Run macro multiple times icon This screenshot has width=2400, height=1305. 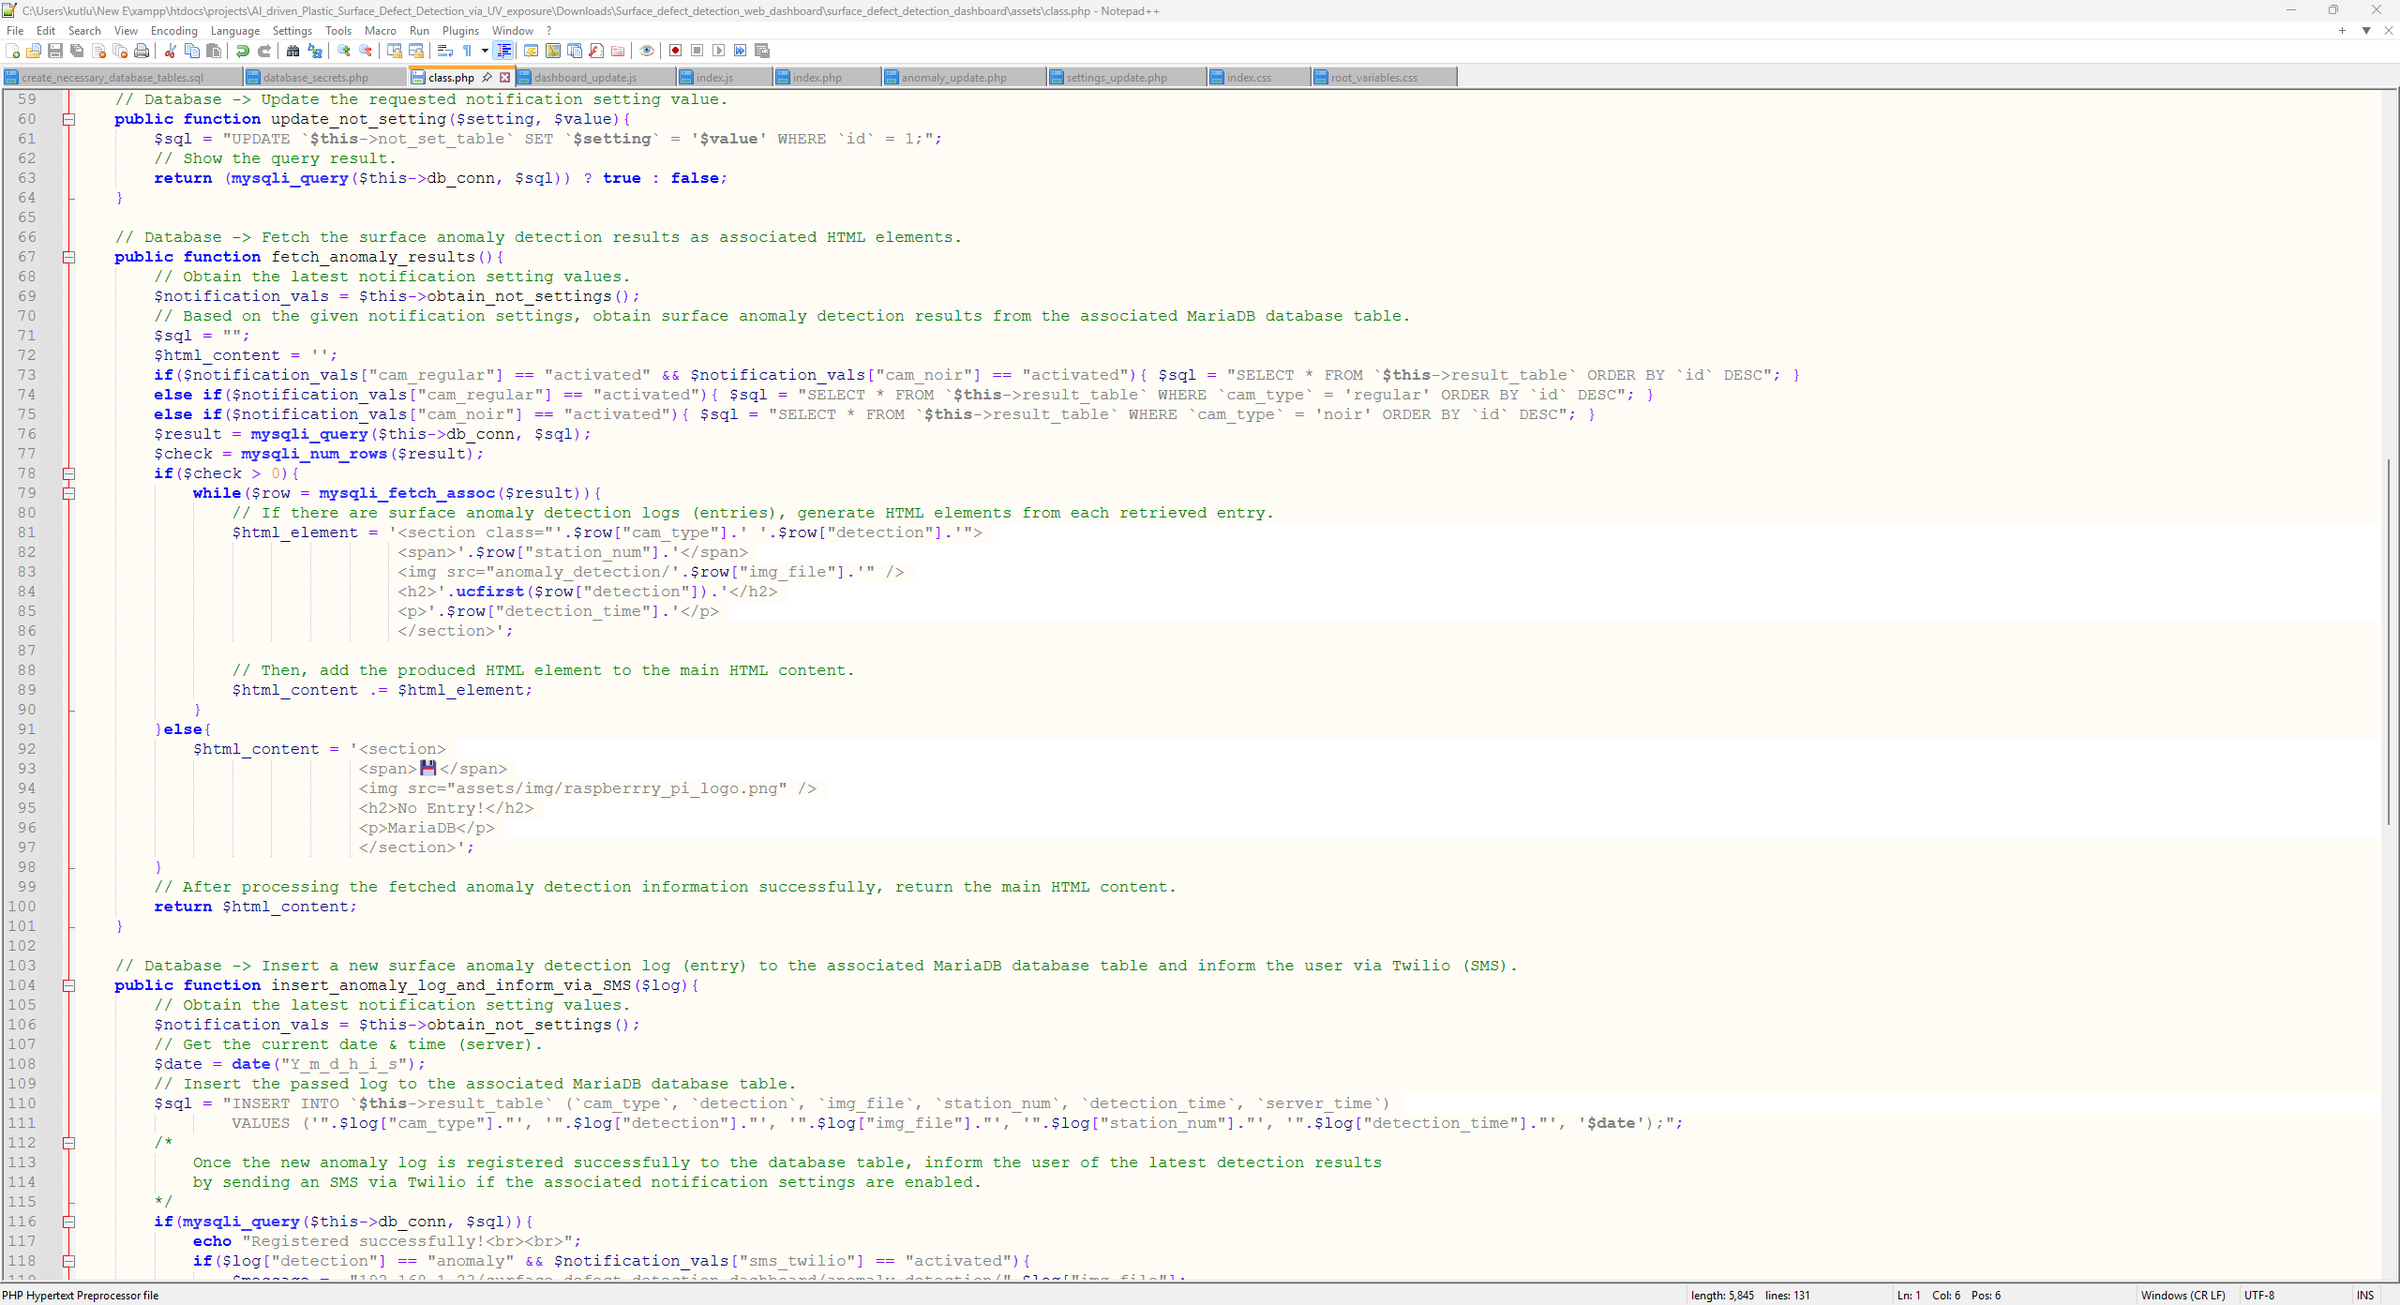[741, 51]
